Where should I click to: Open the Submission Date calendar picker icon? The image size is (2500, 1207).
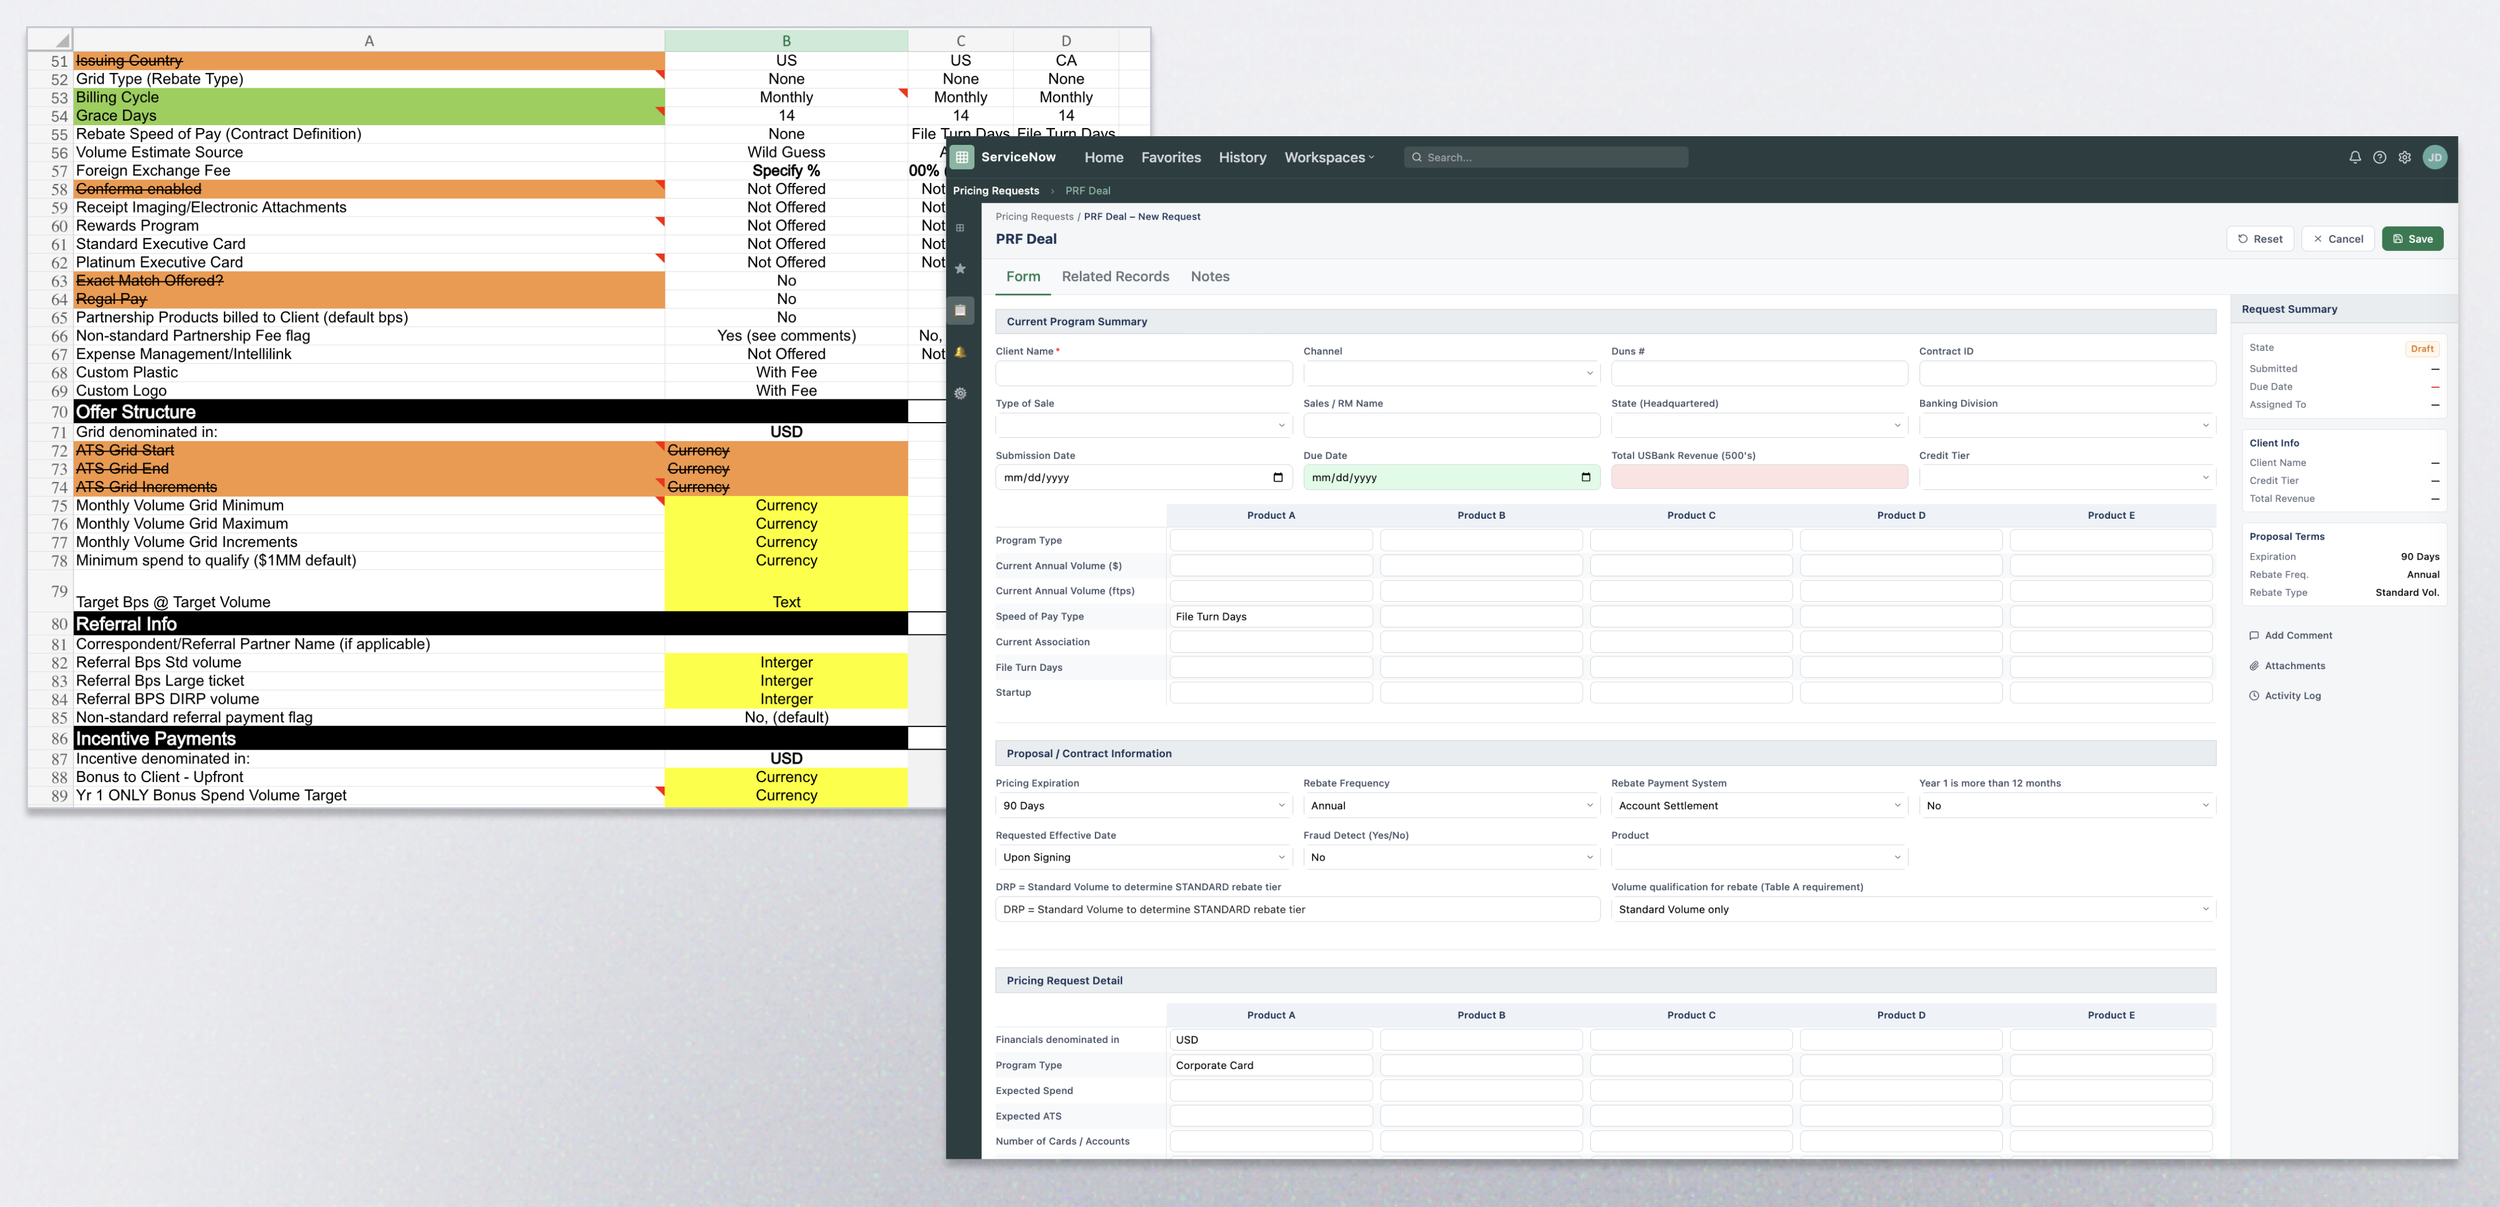(1278, 477)
